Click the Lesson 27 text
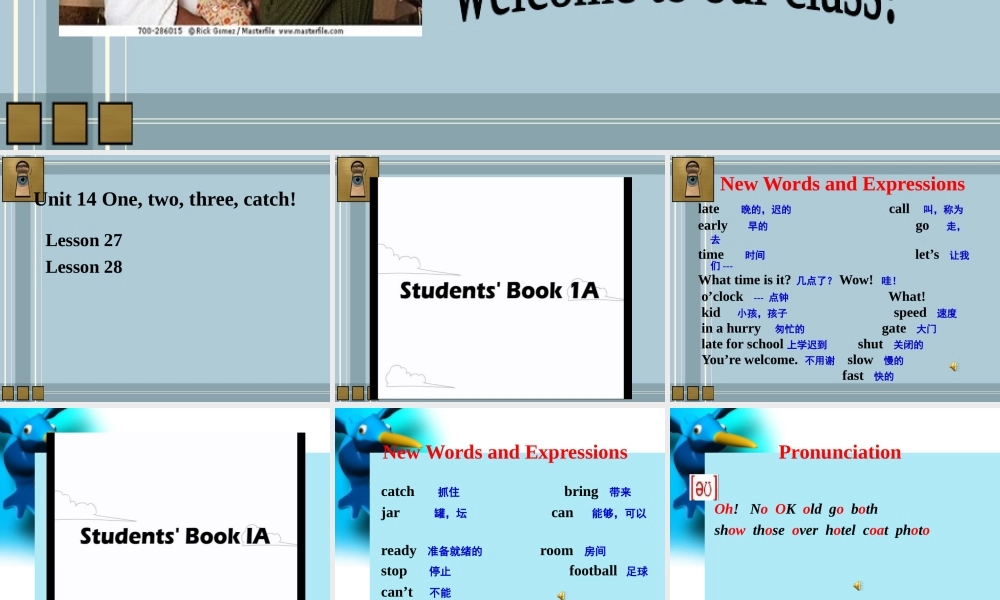The image size is (1000, 600). [84, 240]
